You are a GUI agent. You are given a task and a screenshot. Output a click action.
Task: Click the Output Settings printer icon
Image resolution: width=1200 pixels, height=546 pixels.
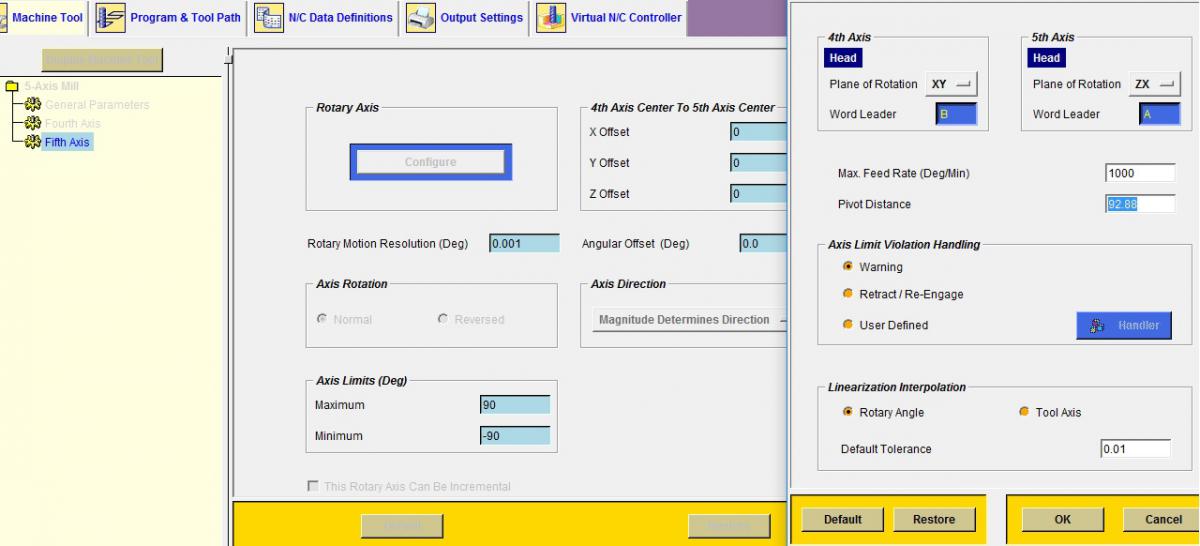click(421, 18)
